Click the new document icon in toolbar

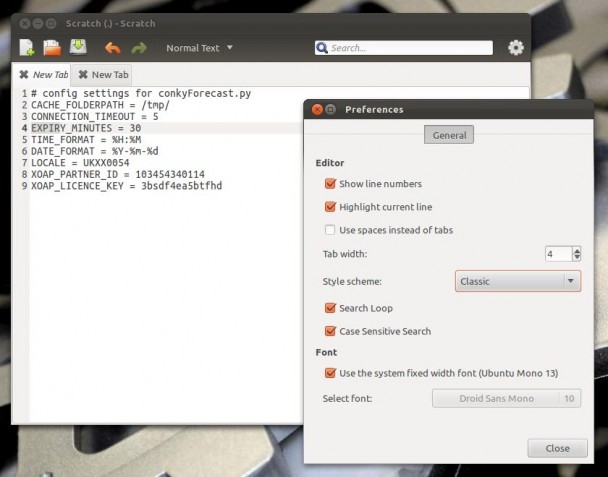tap(27, 47)
